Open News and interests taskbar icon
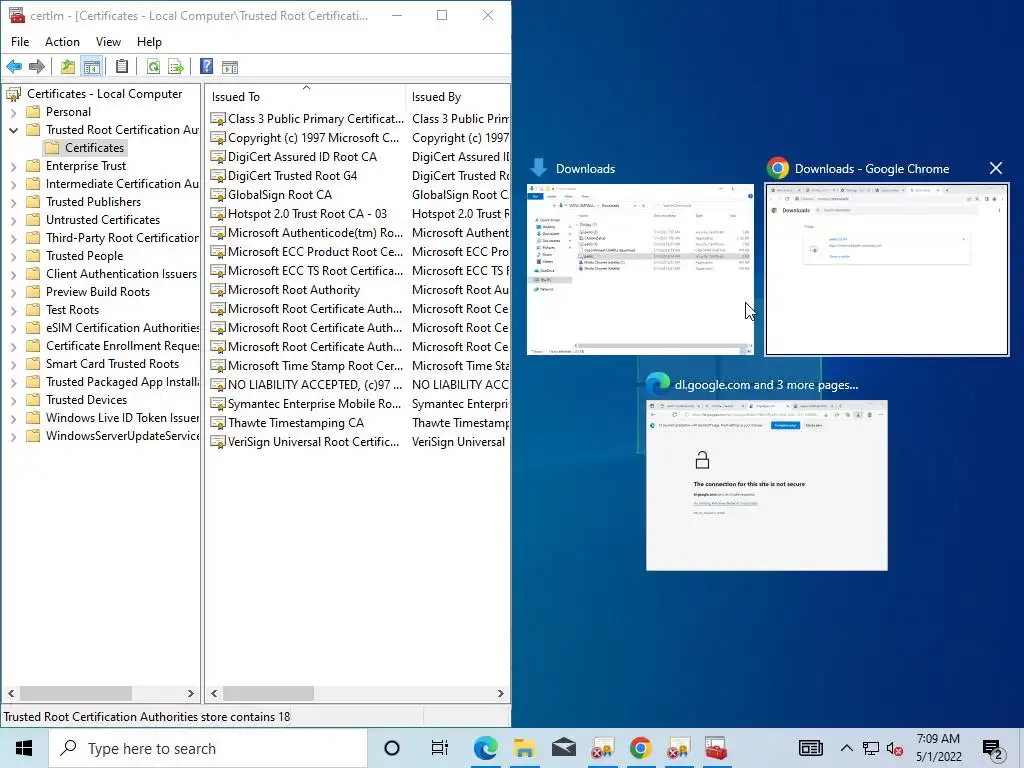 [810, 748]
